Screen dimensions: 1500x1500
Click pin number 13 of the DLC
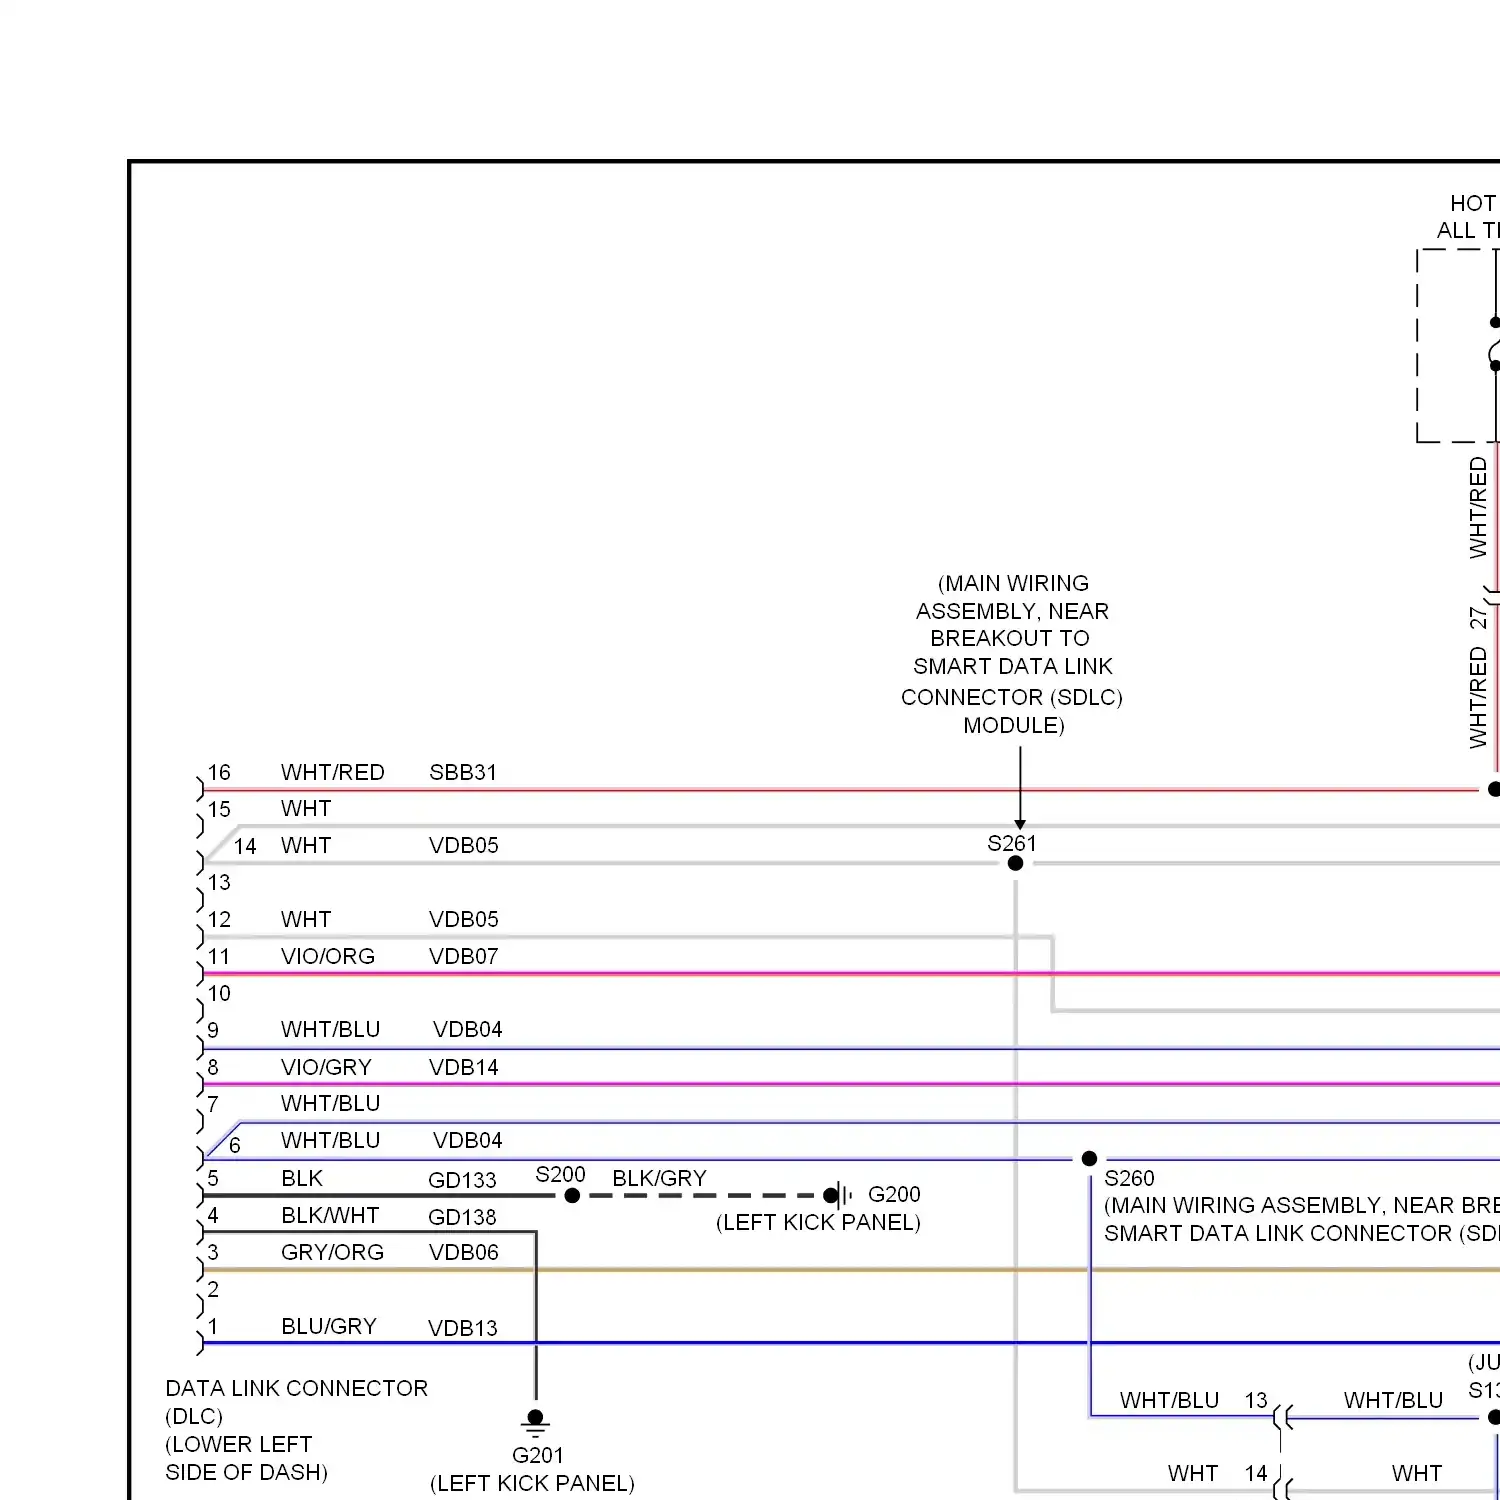tap(219, 882)
